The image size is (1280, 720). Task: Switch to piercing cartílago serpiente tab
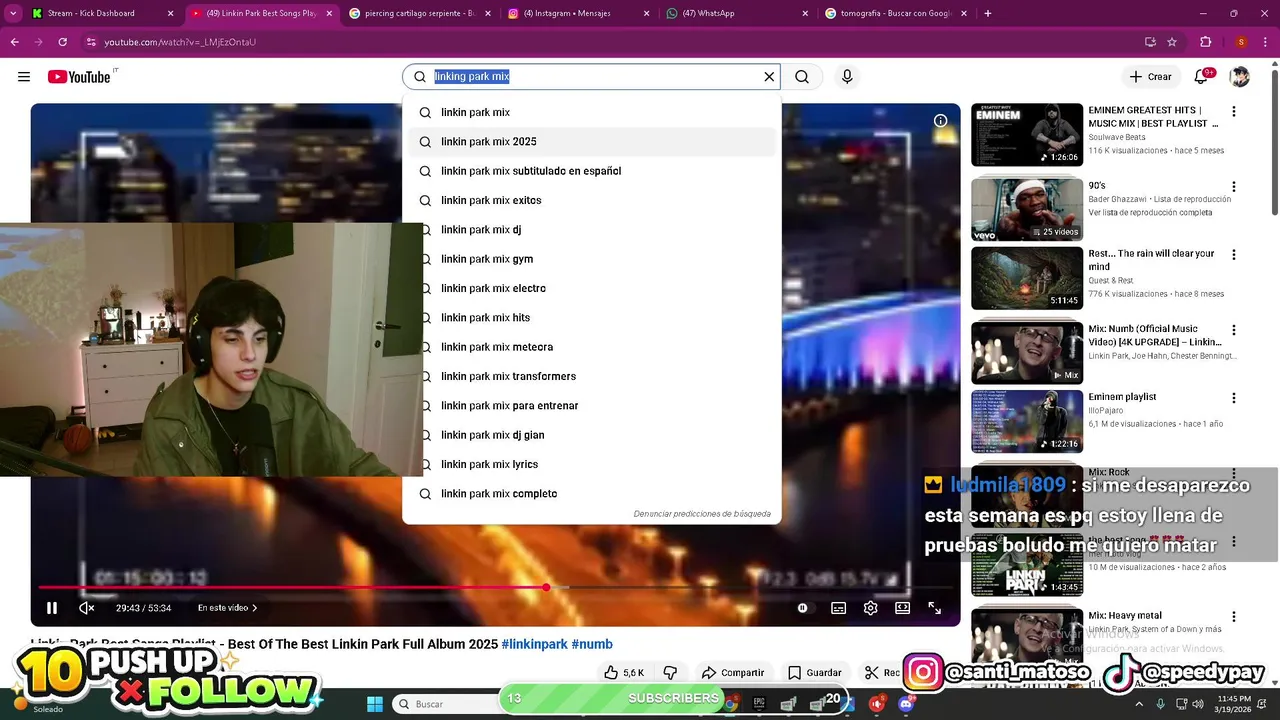point(418,13)
